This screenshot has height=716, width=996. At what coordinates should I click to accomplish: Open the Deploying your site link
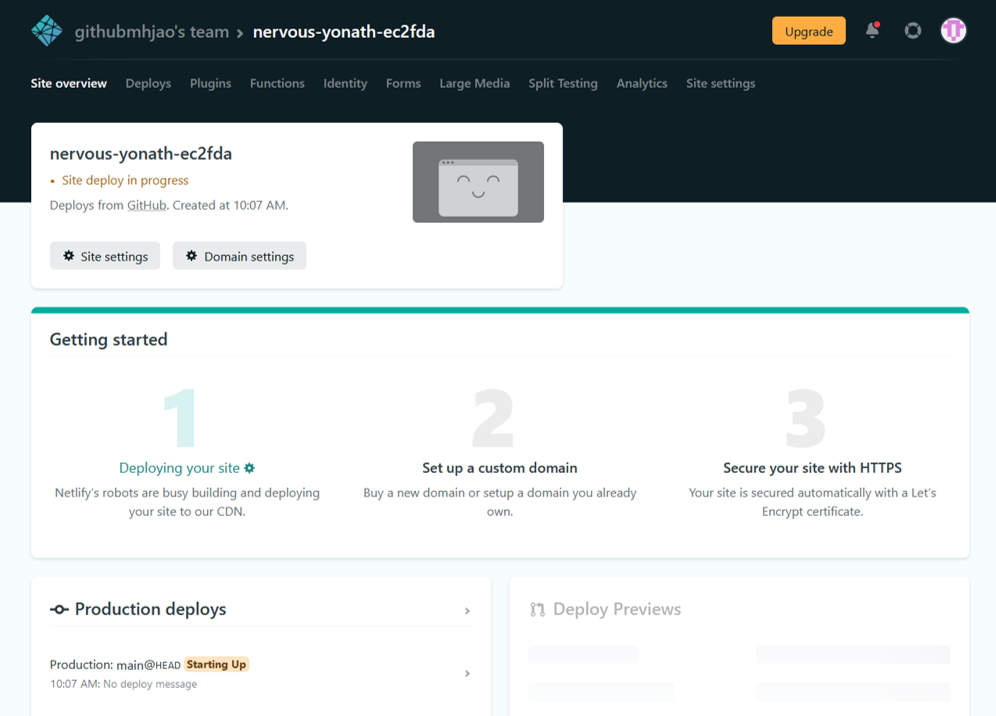tap(179, 468)
